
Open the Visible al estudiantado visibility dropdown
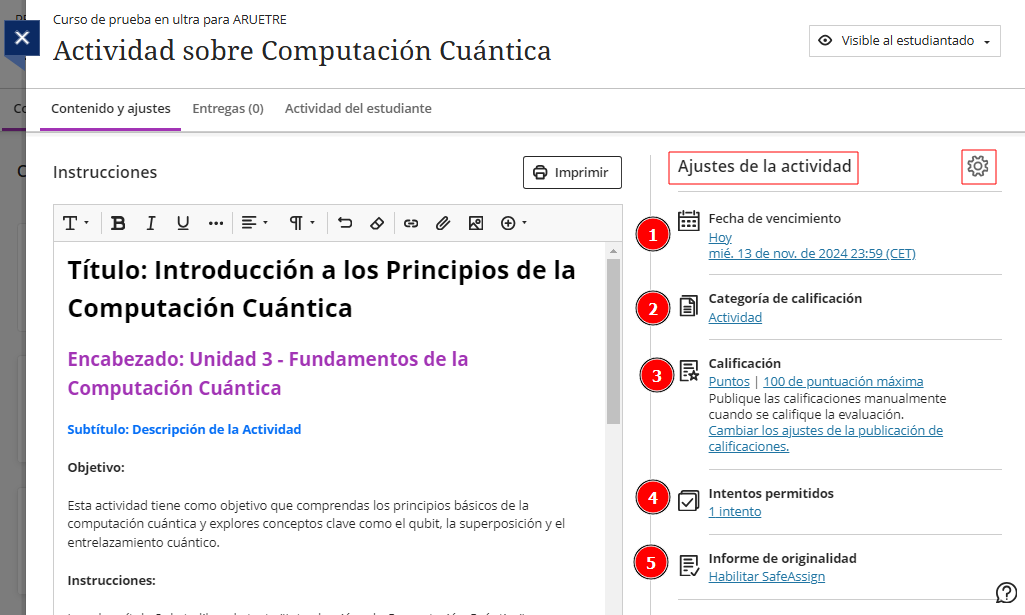click(x=904, y=41)
